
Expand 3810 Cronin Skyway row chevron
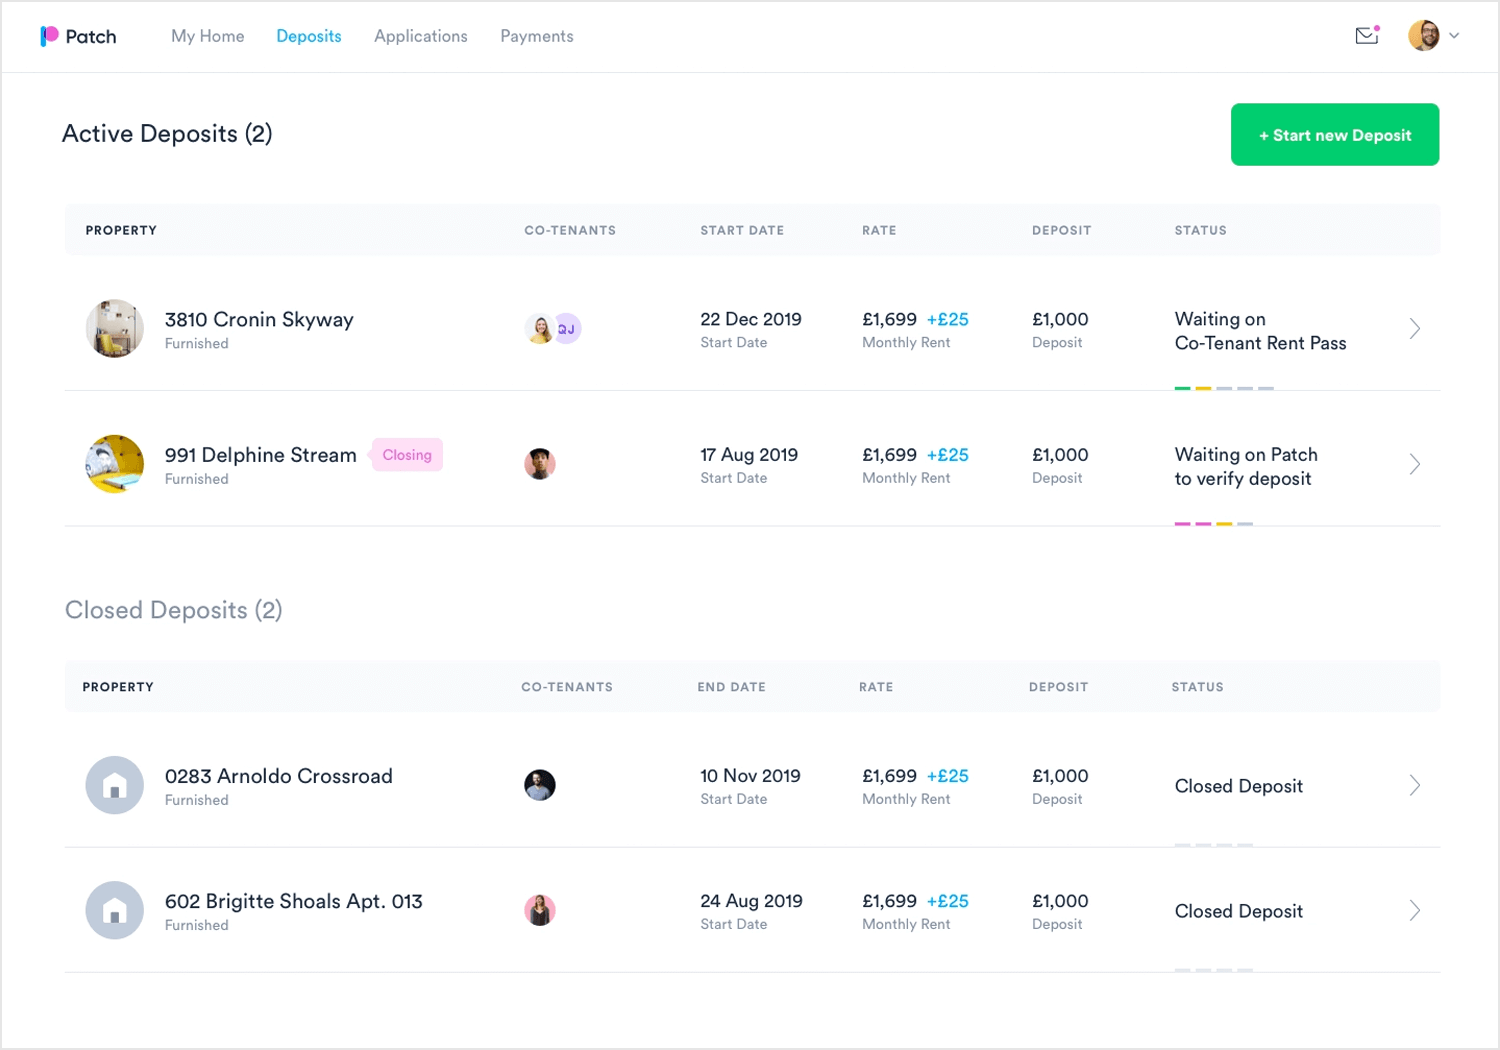[1415, 329]
